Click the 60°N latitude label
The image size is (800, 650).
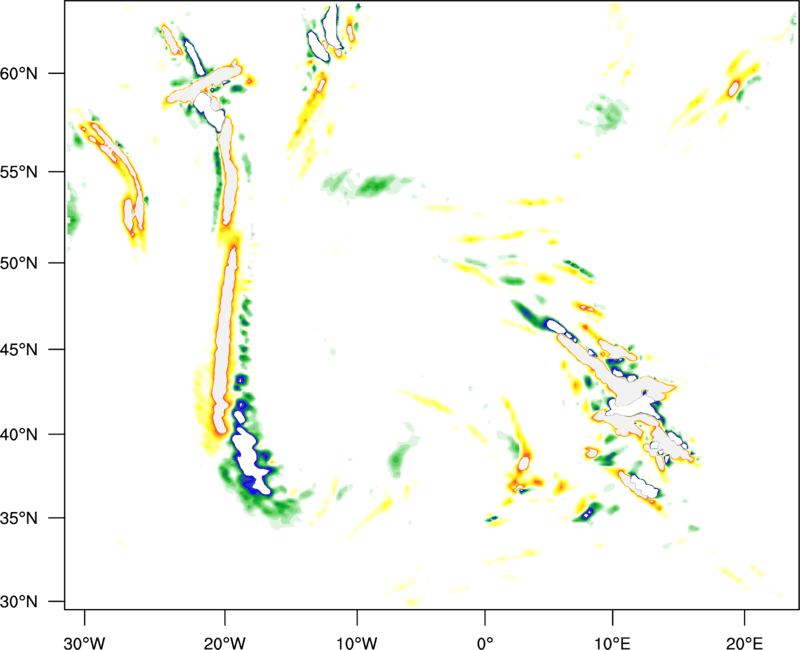pyautogui.click(x=19, y=74)
